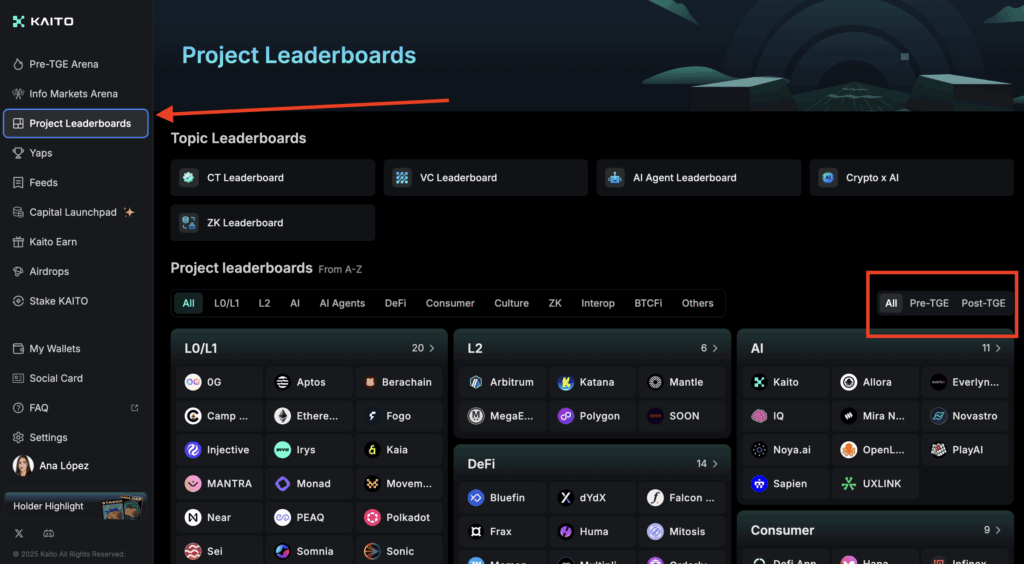Open the Polkadot project icon

(371, 517)
